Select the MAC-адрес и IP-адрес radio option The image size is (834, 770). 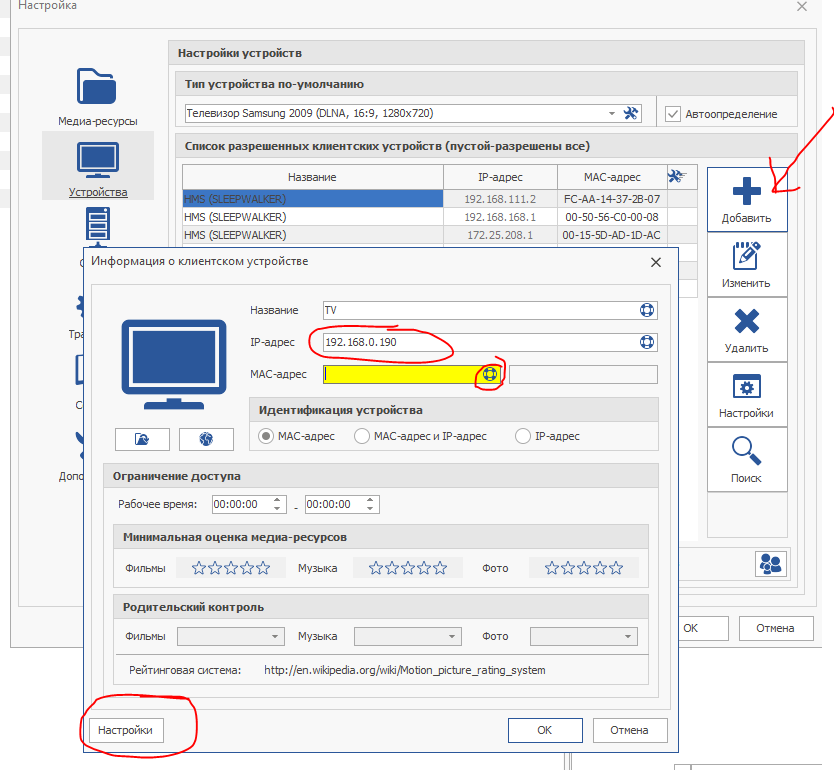(x=362, y=436)
